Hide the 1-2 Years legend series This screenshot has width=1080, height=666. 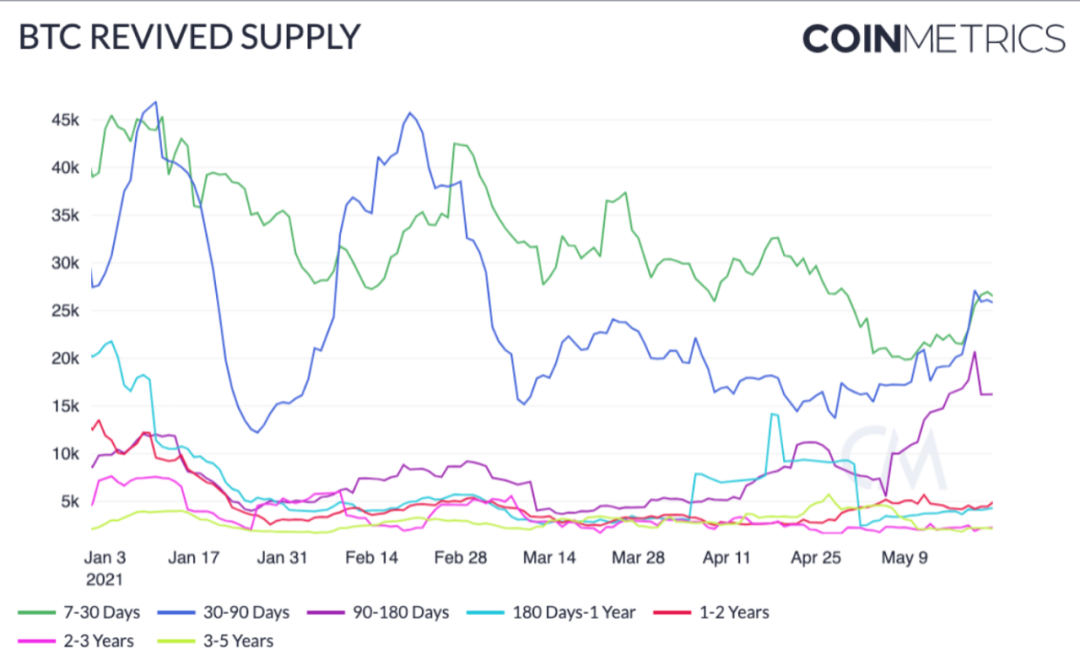pyautogui.click(x=712, y=612)
